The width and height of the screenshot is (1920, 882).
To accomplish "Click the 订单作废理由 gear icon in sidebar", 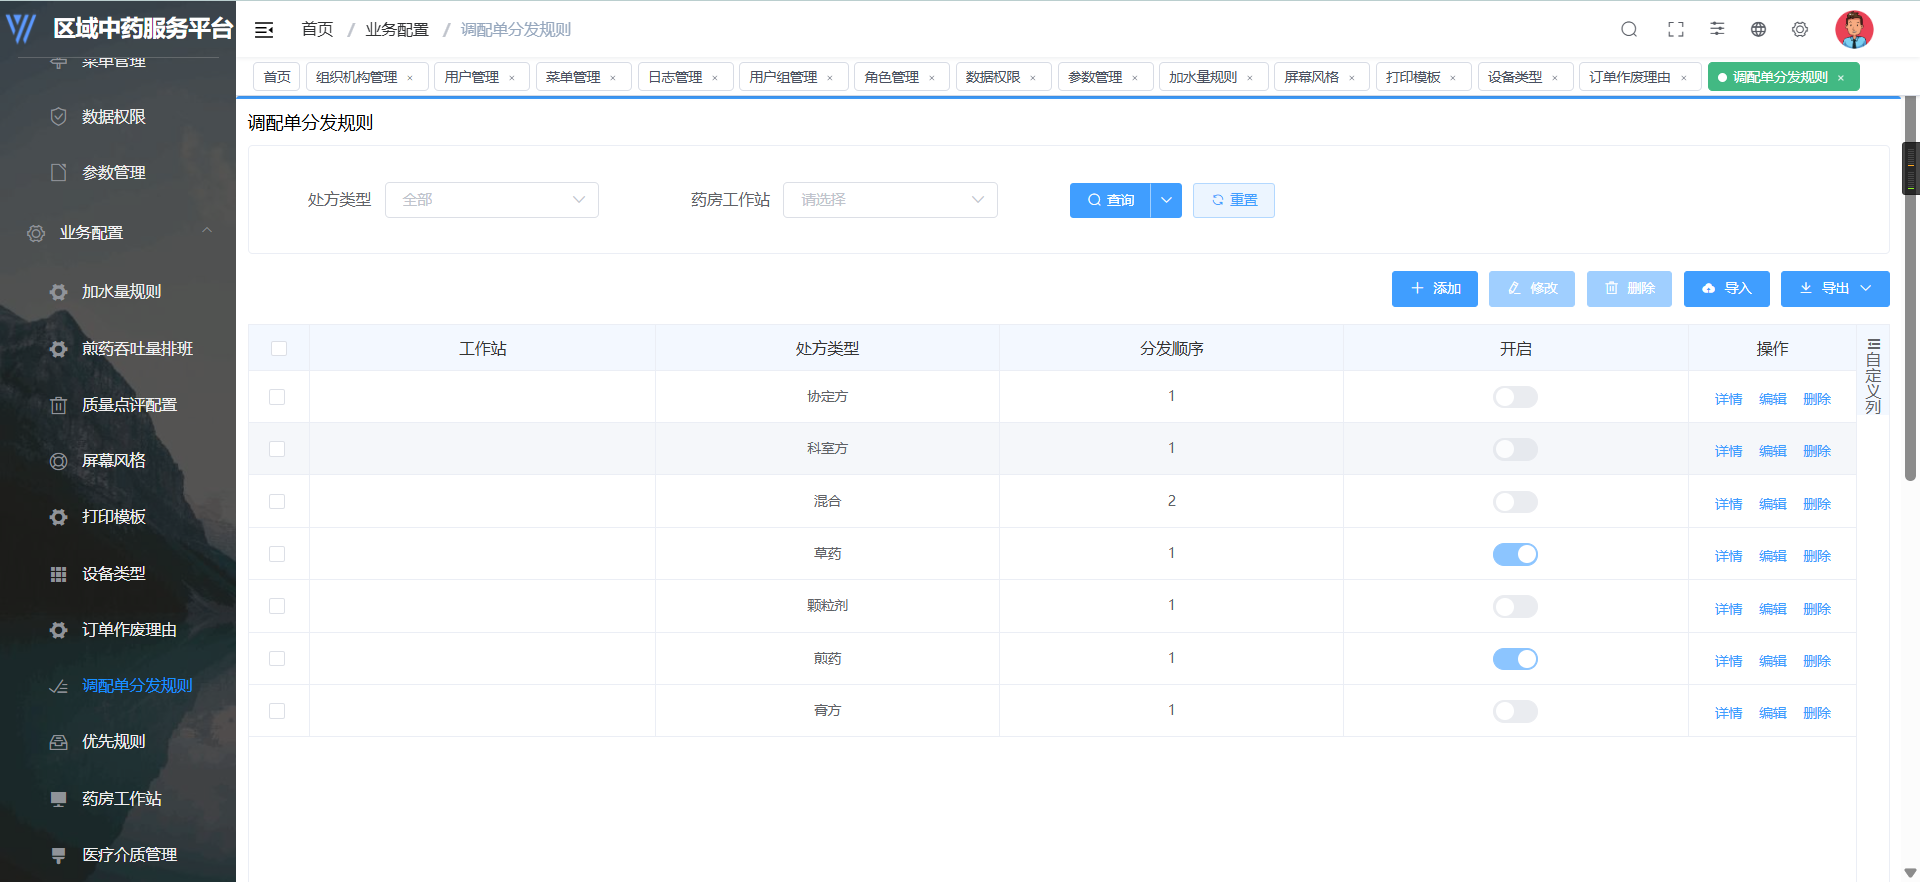I will (59, 630).
